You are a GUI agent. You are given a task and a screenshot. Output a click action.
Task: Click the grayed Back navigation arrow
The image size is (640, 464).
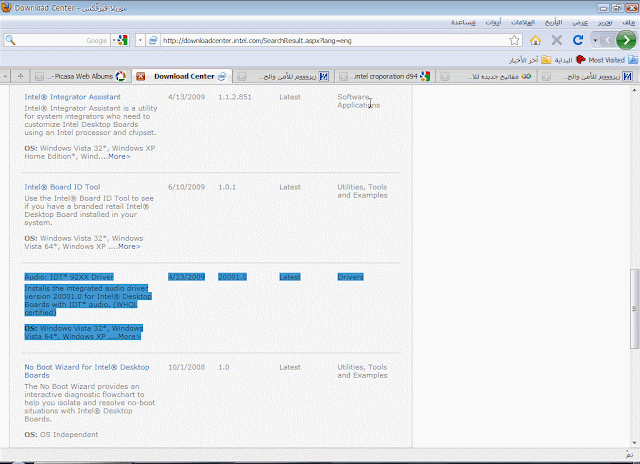(608, 40)
